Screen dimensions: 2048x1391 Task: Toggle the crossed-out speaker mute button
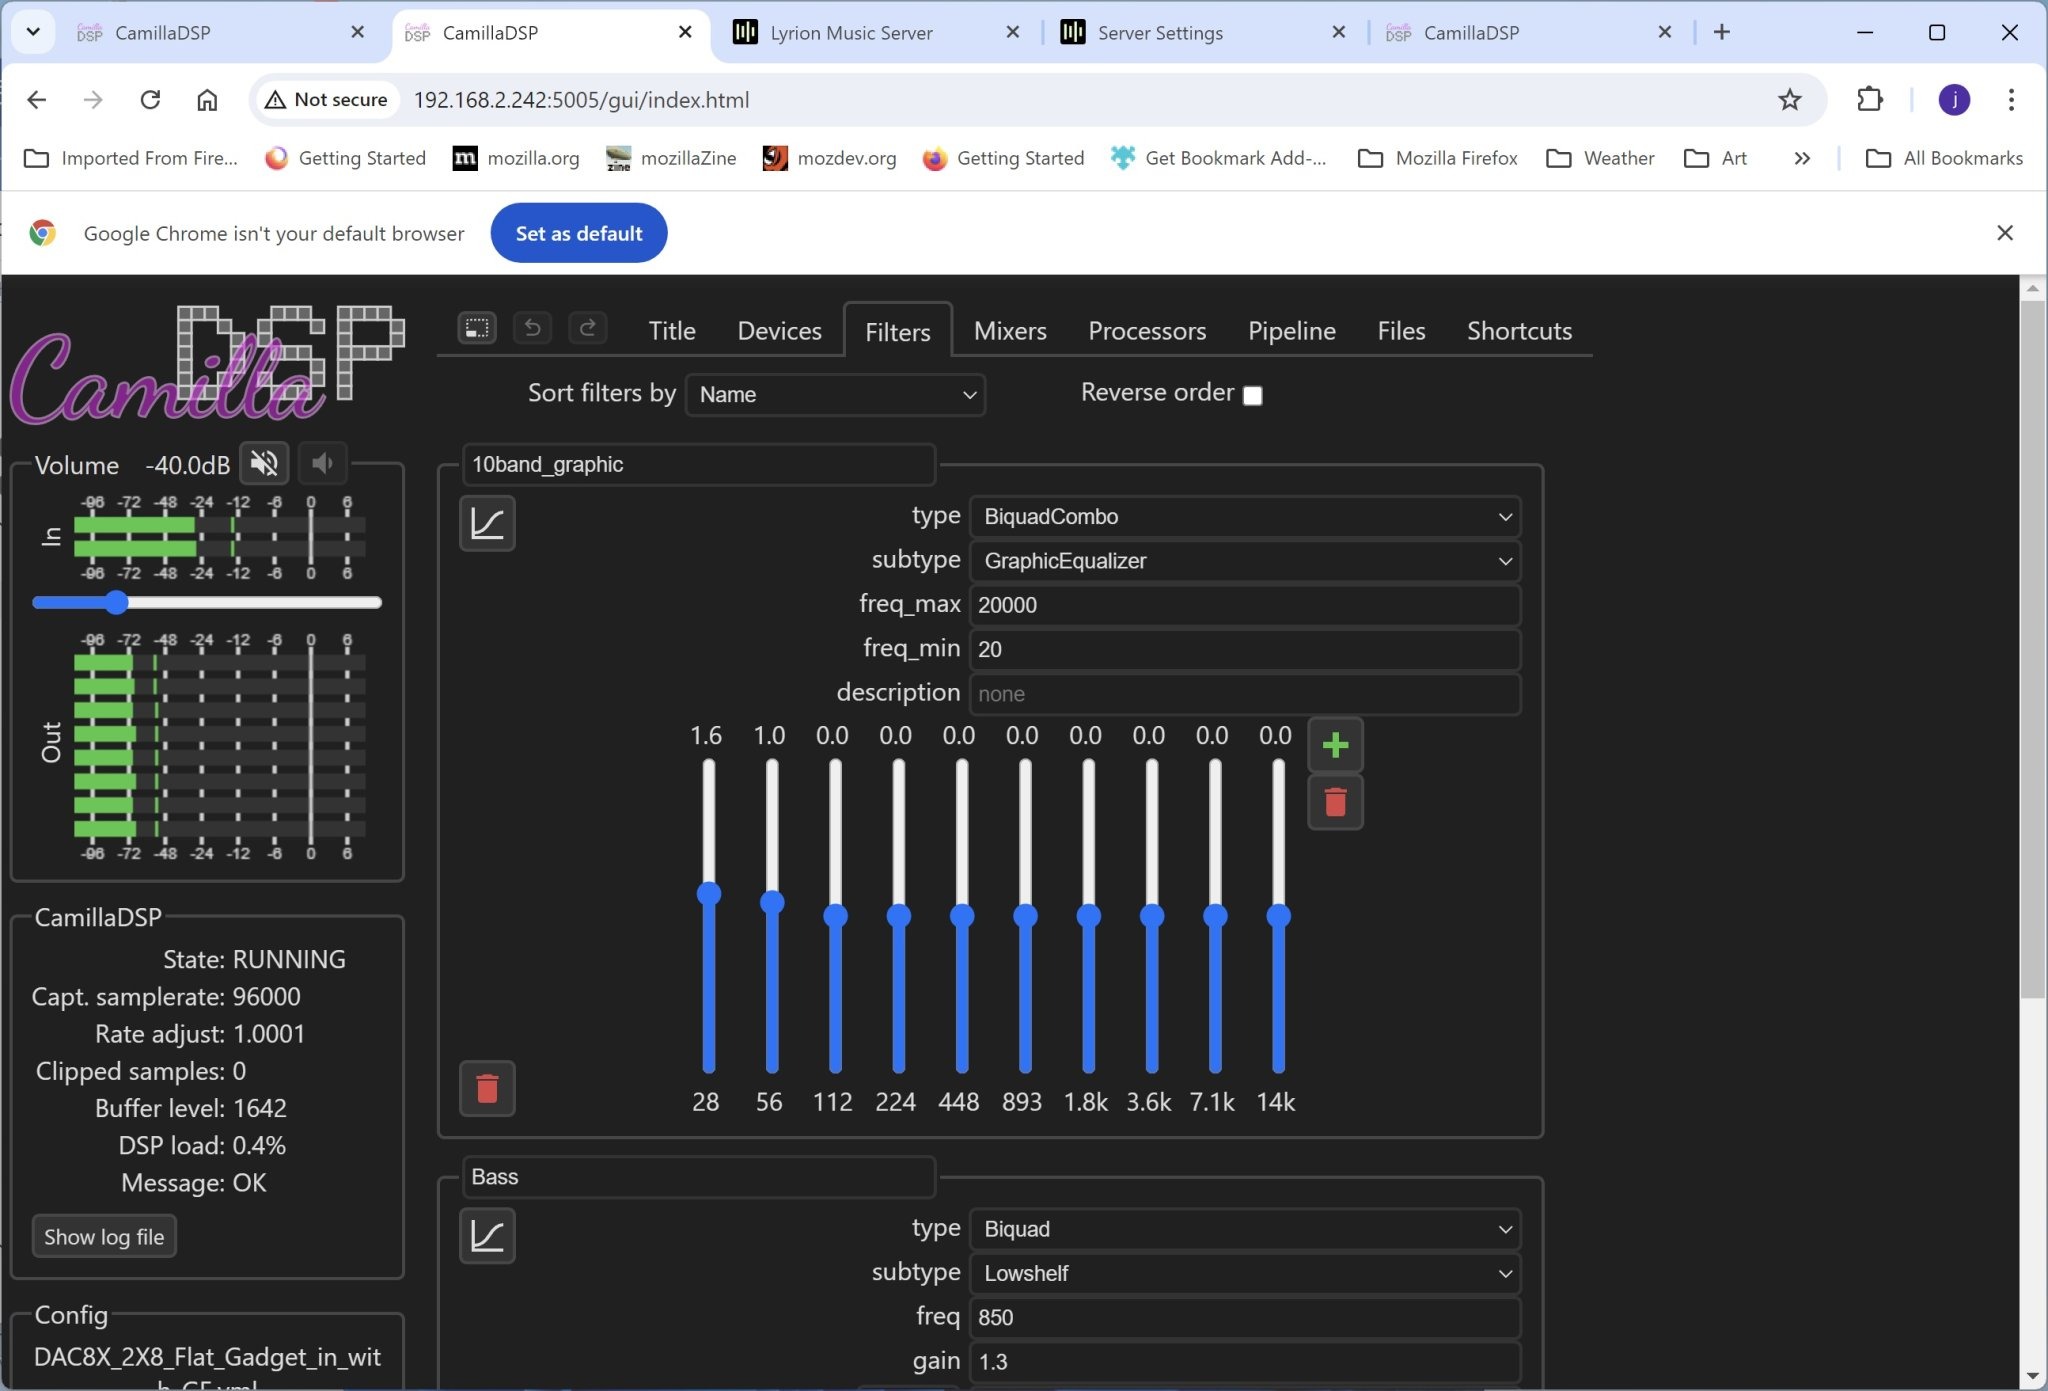pos(264,463)
